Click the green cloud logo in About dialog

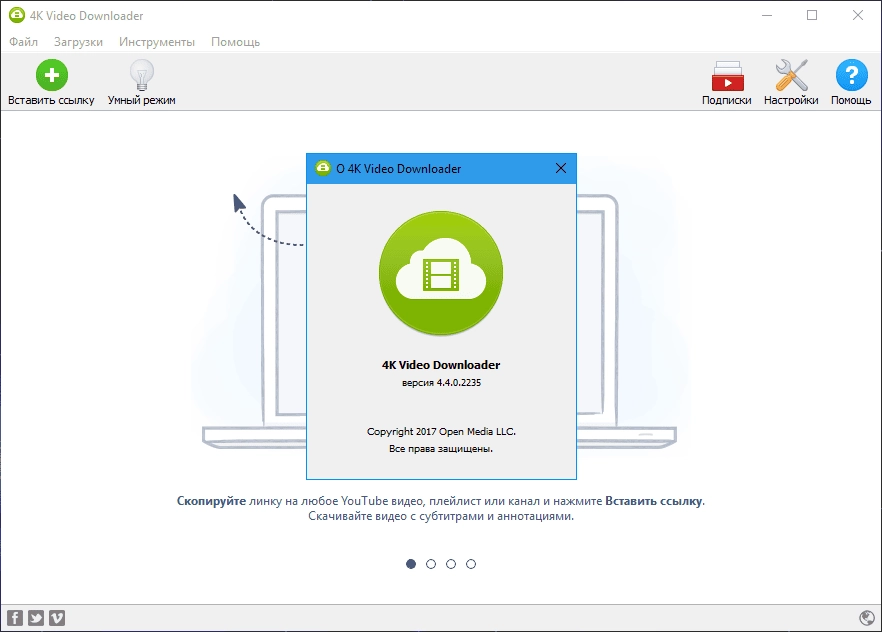point(441,273)
